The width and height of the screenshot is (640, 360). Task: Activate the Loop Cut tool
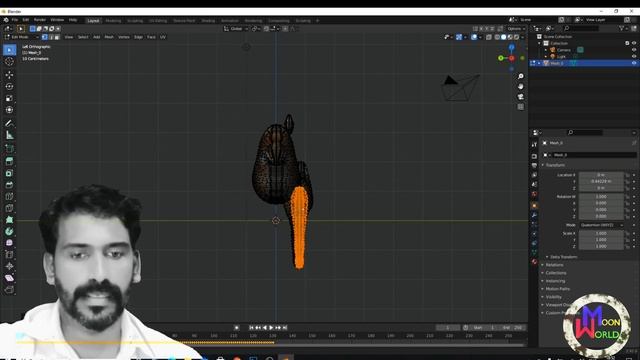click(x=9, y=197)
